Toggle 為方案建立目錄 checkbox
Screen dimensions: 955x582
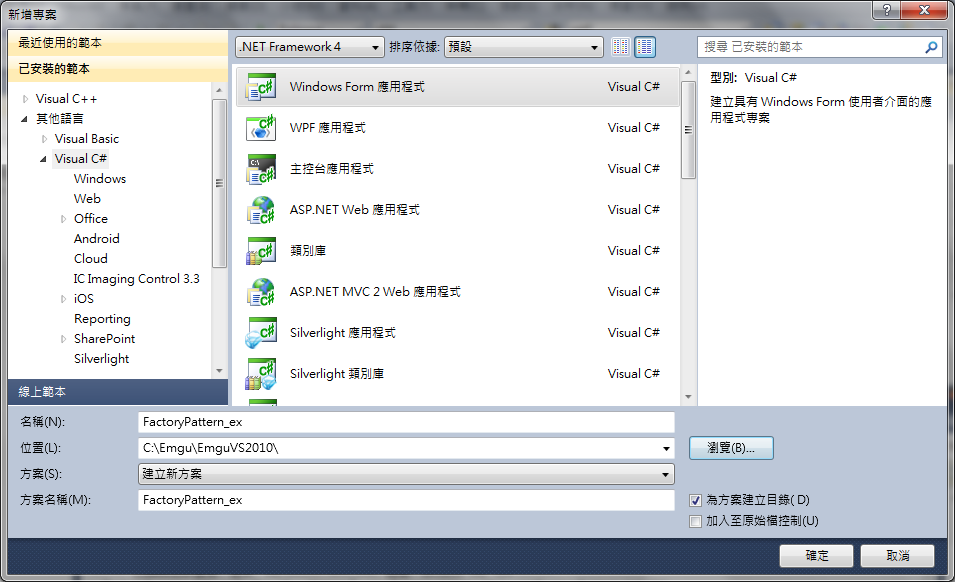695,500
